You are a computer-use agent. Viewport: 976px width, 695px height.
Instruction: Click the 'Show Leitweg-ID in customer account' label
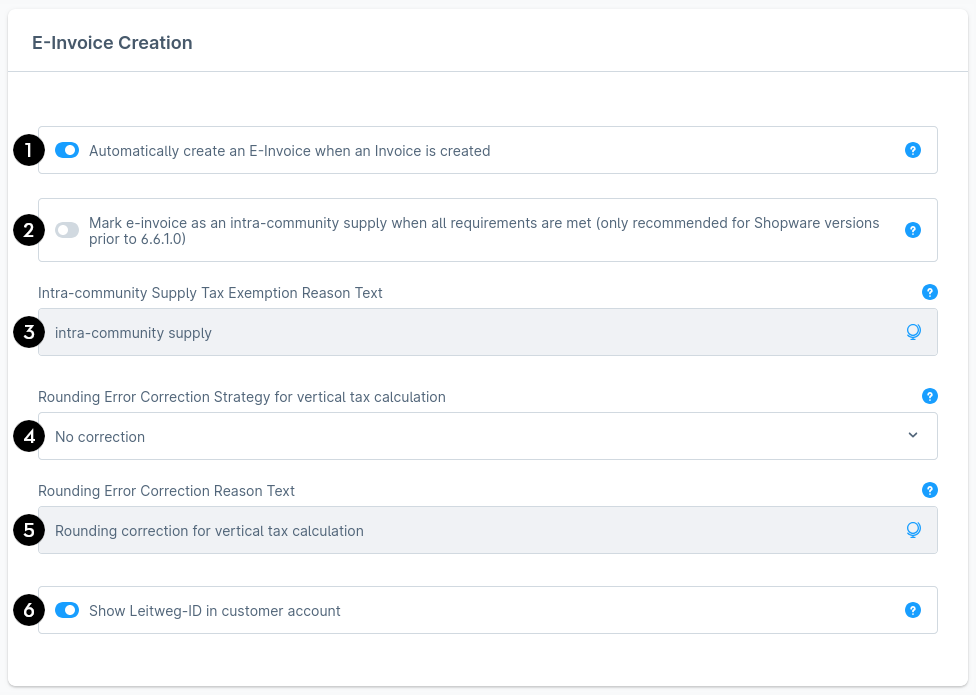214,611
